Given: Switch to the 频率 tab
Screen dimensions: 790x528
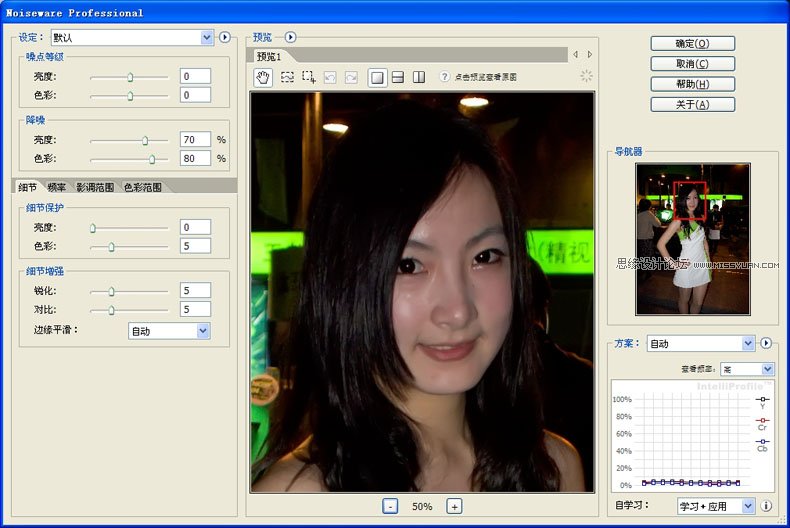Looking at the screenshot, I should pos(57,187).
